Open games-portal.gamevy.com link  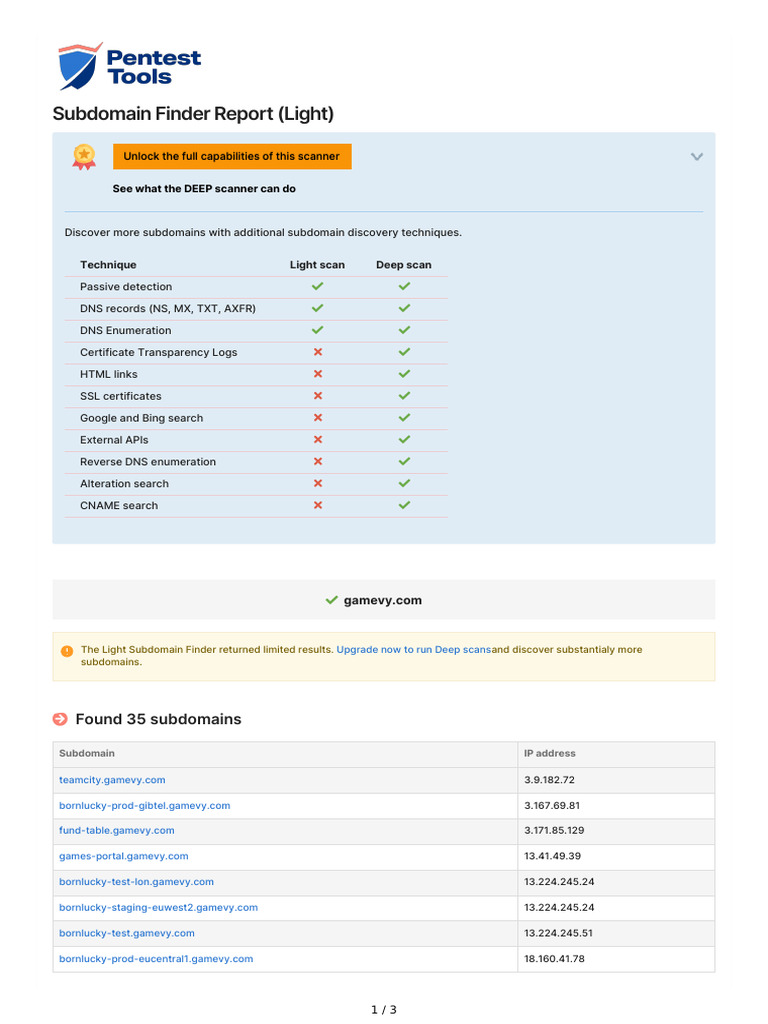[123, 856]
